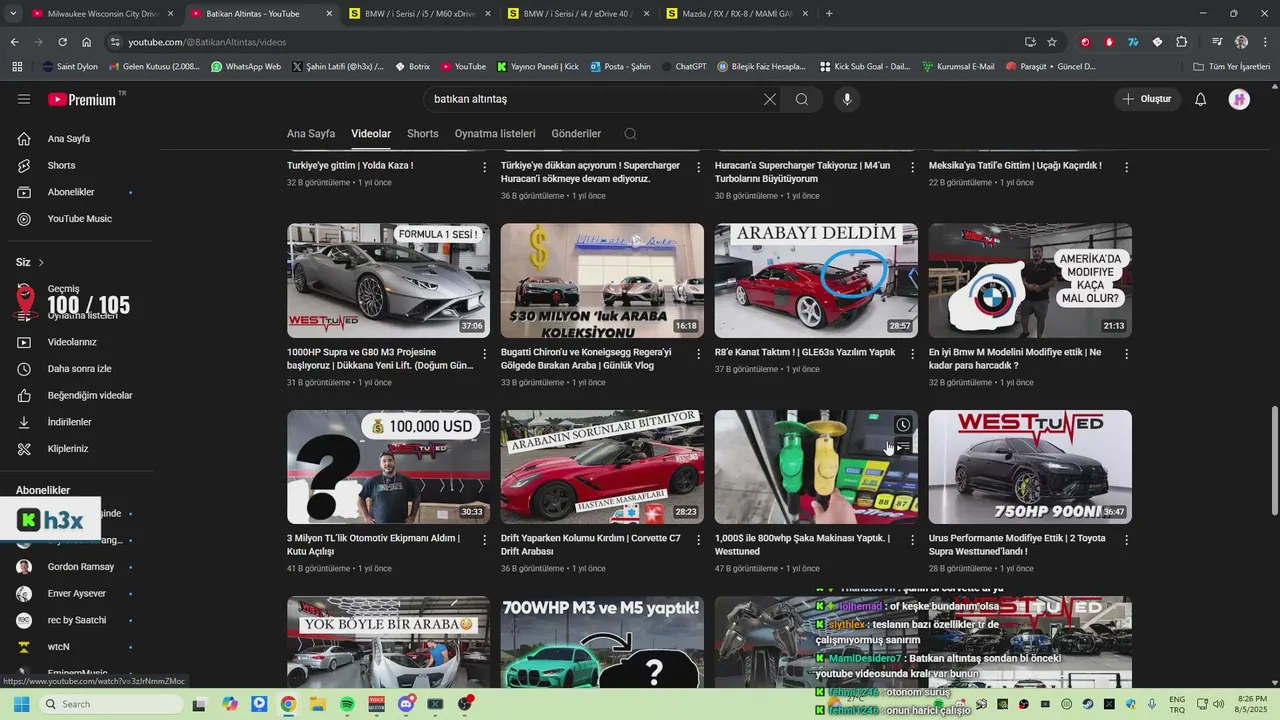Switch to 'Mazda / RX / RX-8' browser tab
This screenshot has height=720, width=1280.
(x=737, y=14)
